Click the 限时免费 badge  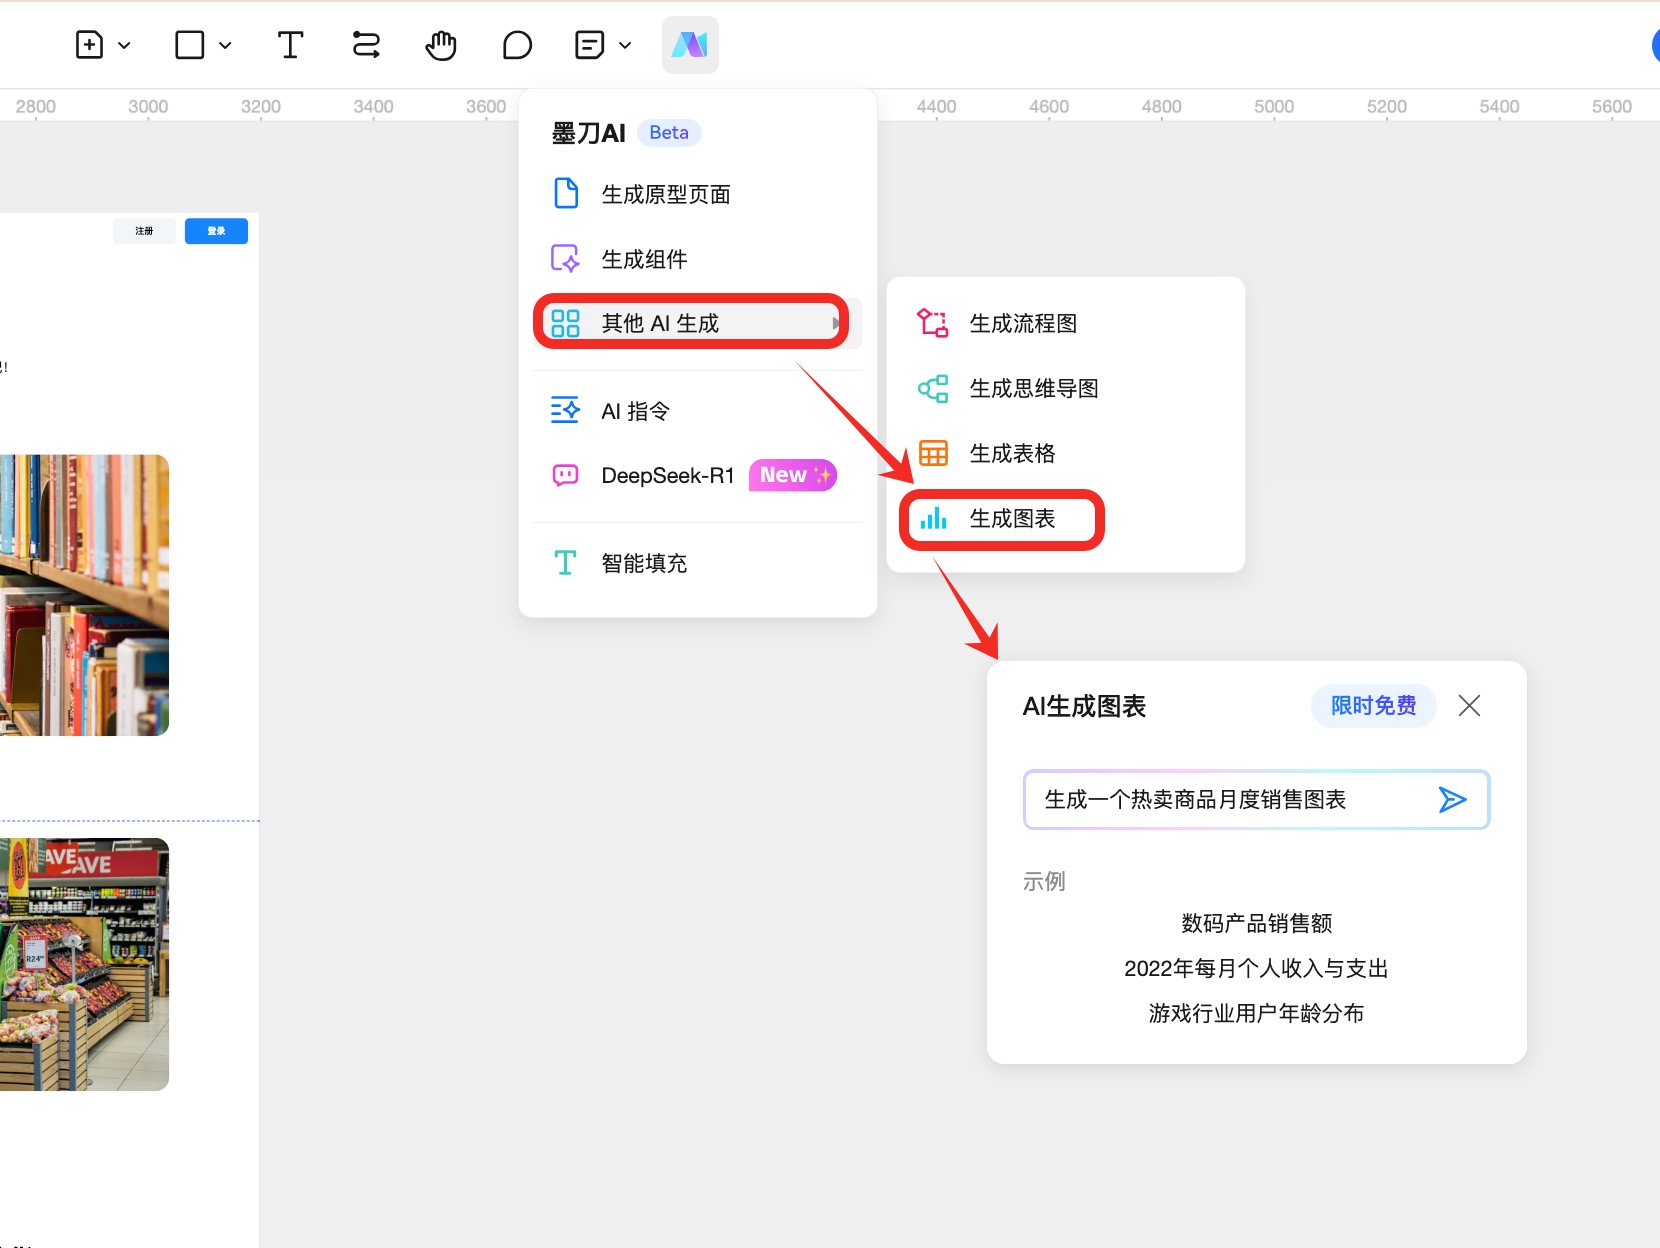pyautogui.click(x=1373, y=706)
